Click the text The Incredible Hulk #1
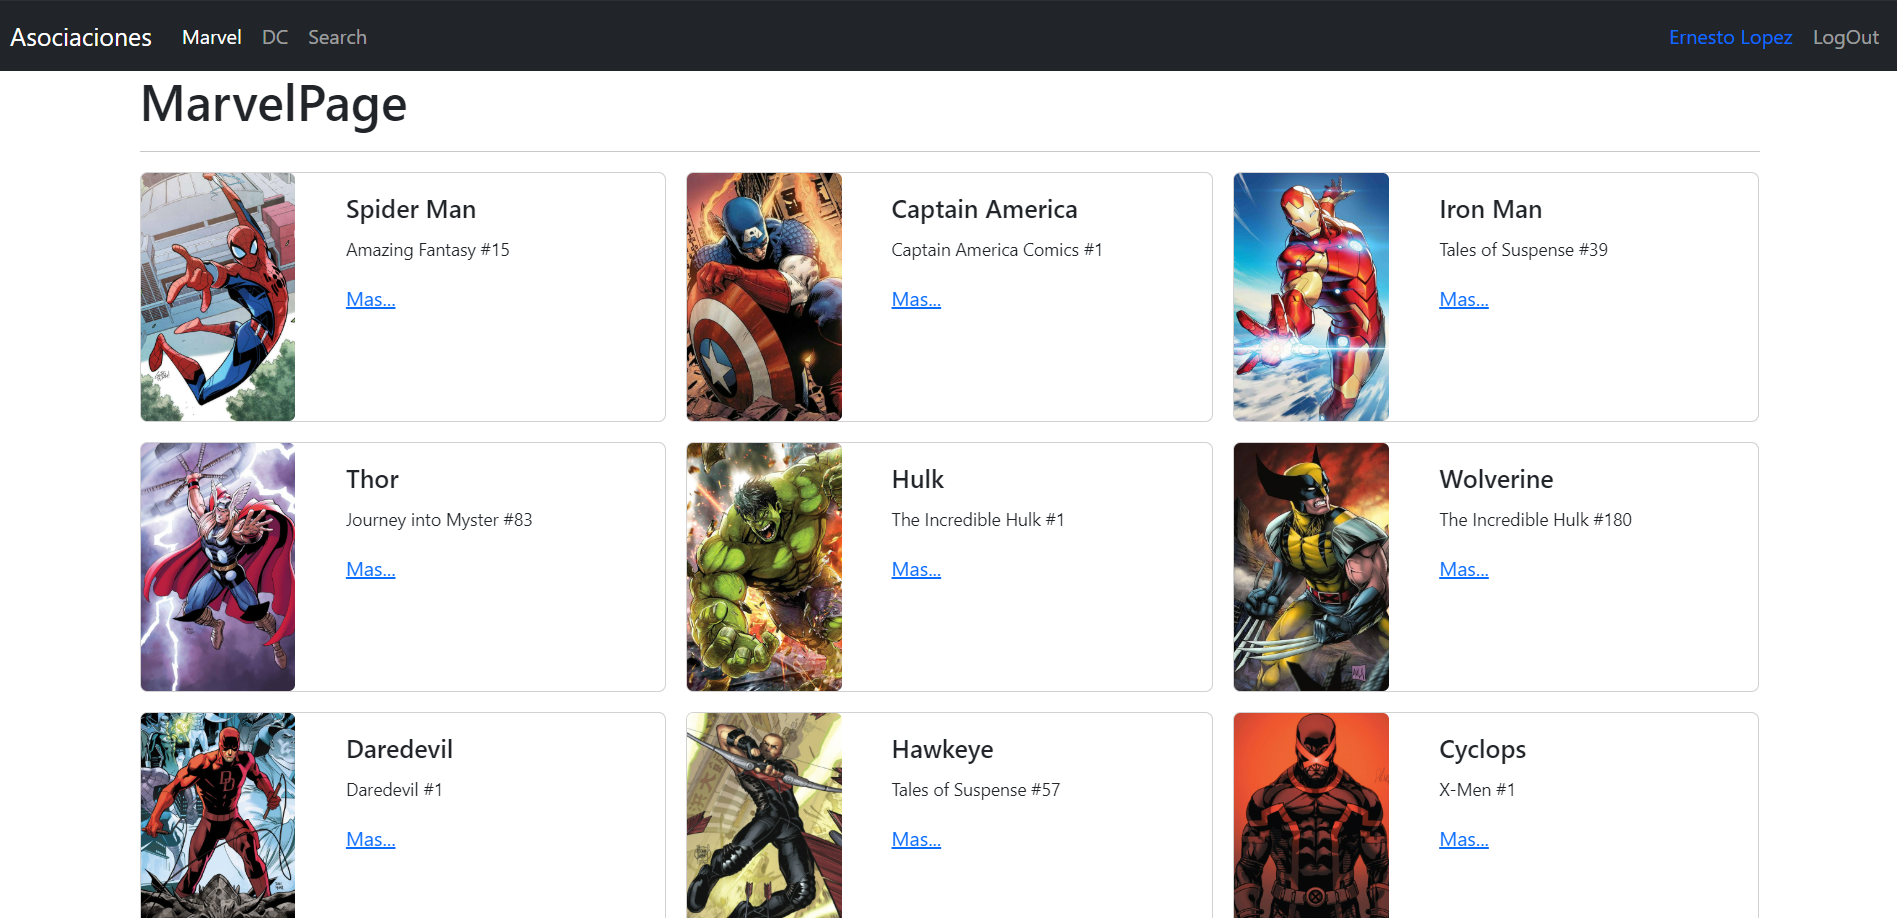The image size is (1897, 918). pos(978,520)
